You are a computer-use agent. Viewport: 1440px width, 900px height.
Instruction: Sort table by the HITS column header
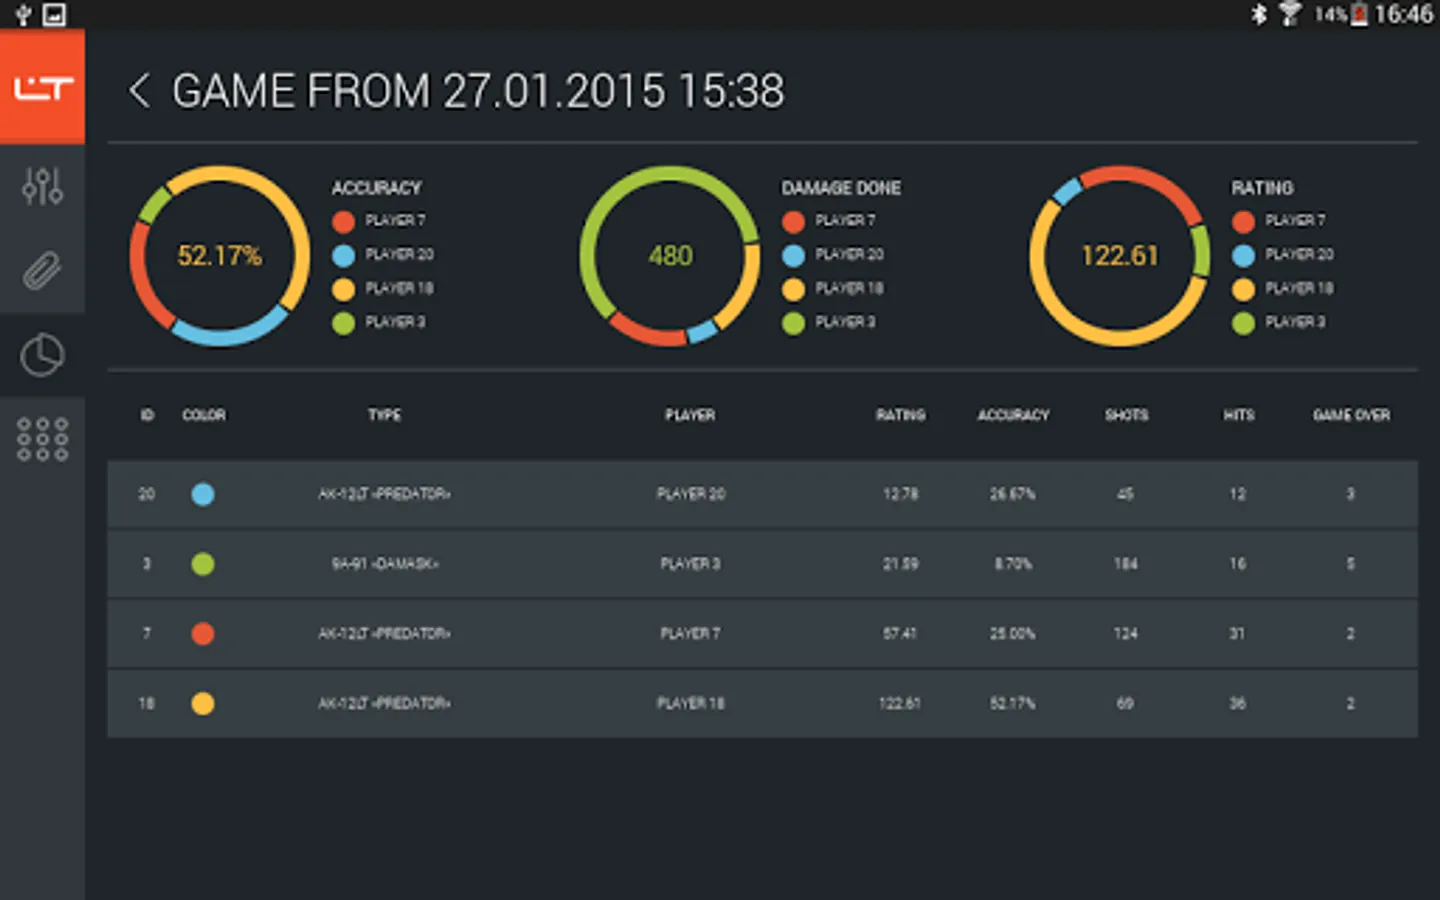[x=1238, y=415]
